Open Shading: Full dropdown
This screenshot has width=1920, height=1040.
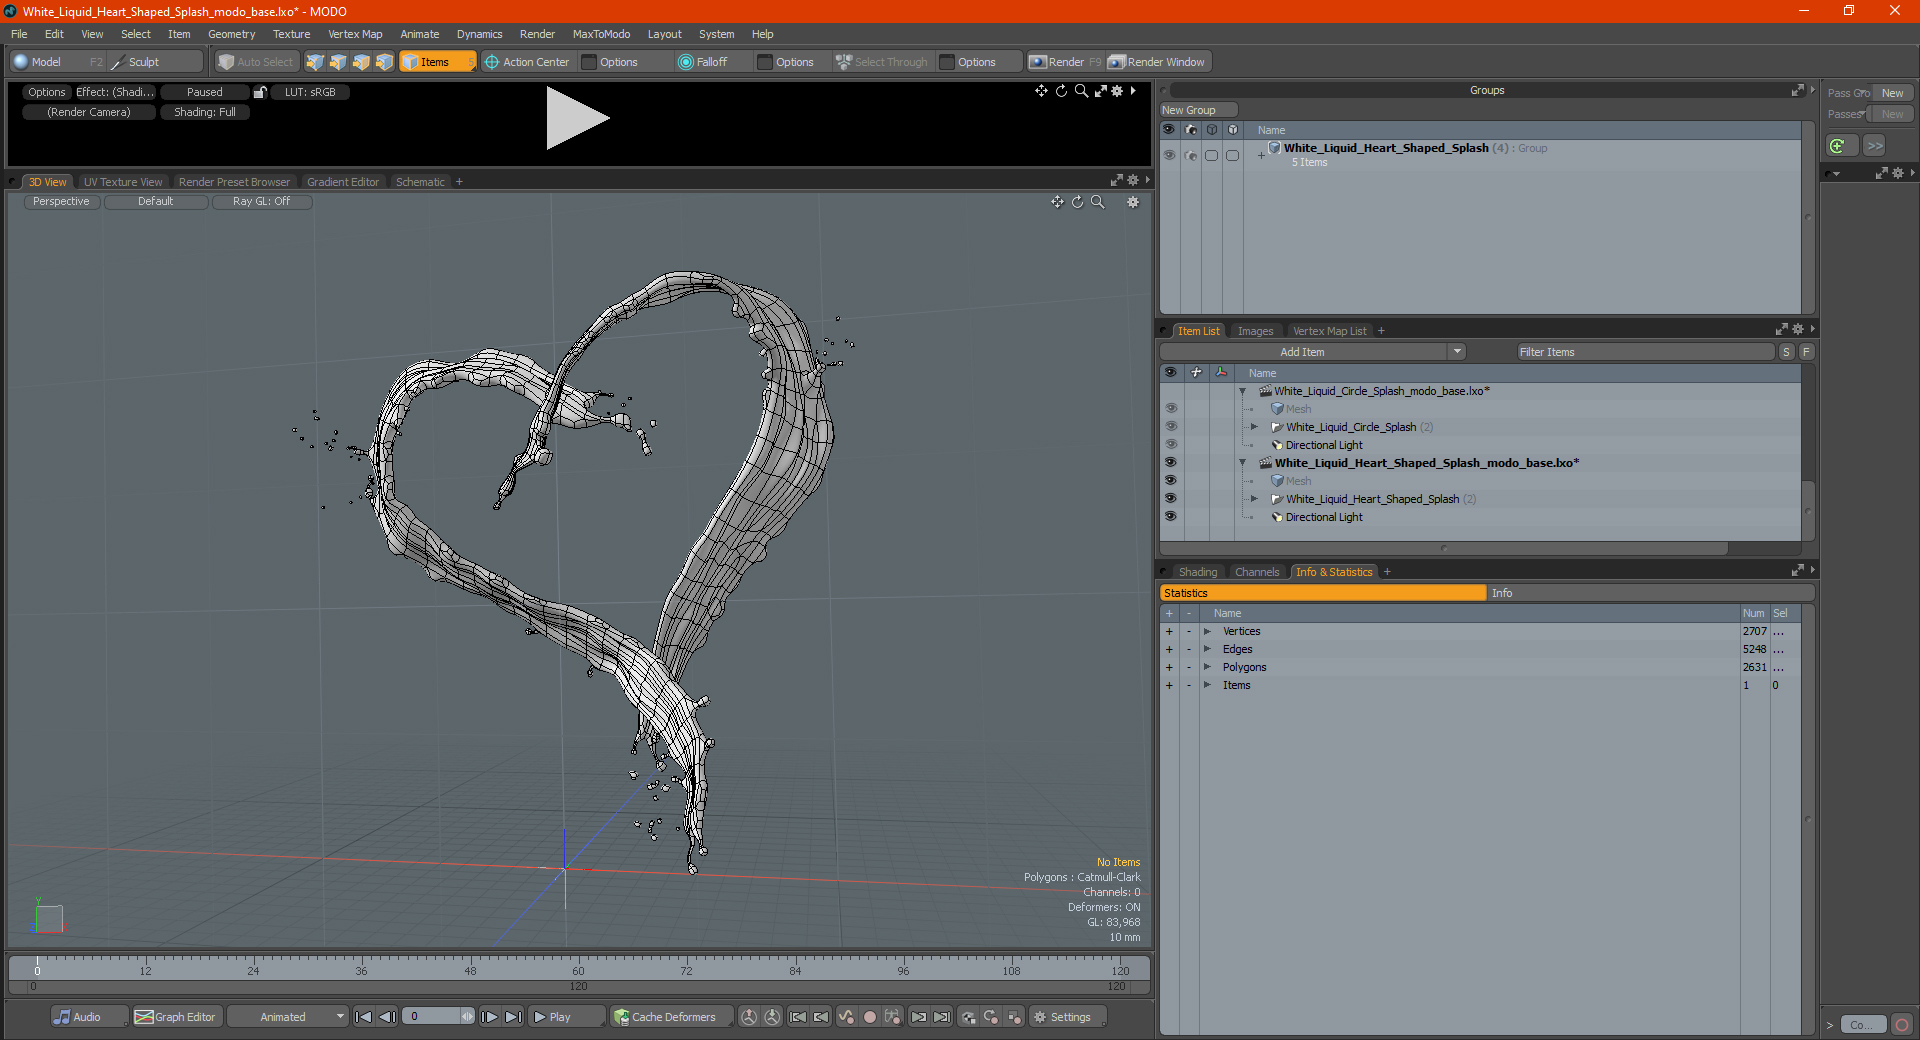pos(205,112)
